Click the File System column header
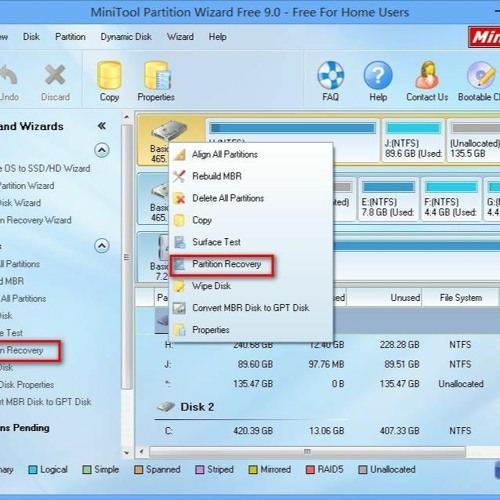Viewport: 500px width, 500px height. coord(461,298)
